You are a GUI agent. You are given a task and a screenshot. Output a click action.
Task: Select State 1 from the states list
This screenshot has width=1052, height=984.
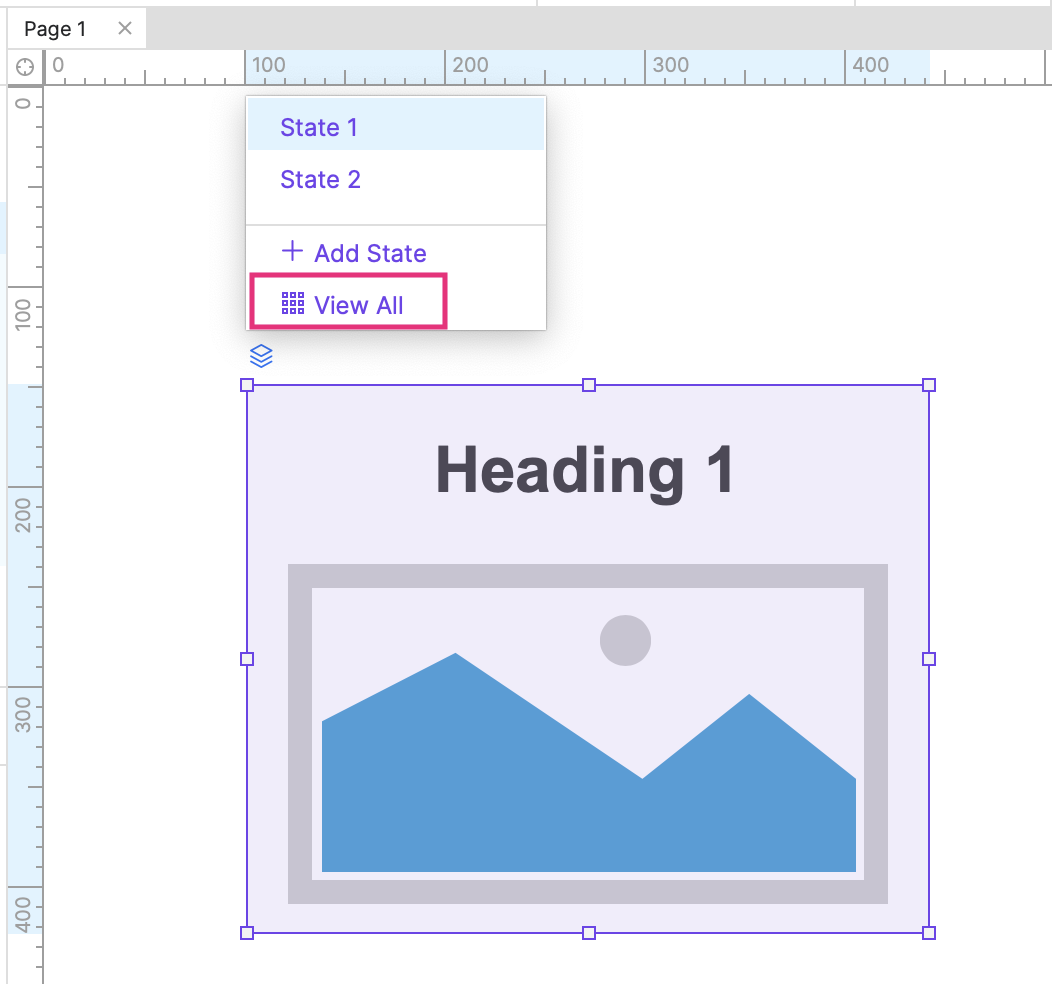[x=319, y=128]
